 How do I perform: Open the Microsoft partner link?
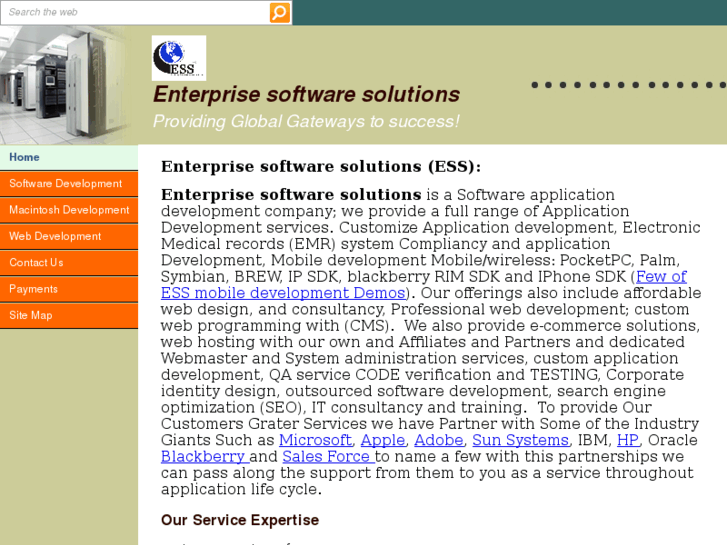(x=315, y=440)
